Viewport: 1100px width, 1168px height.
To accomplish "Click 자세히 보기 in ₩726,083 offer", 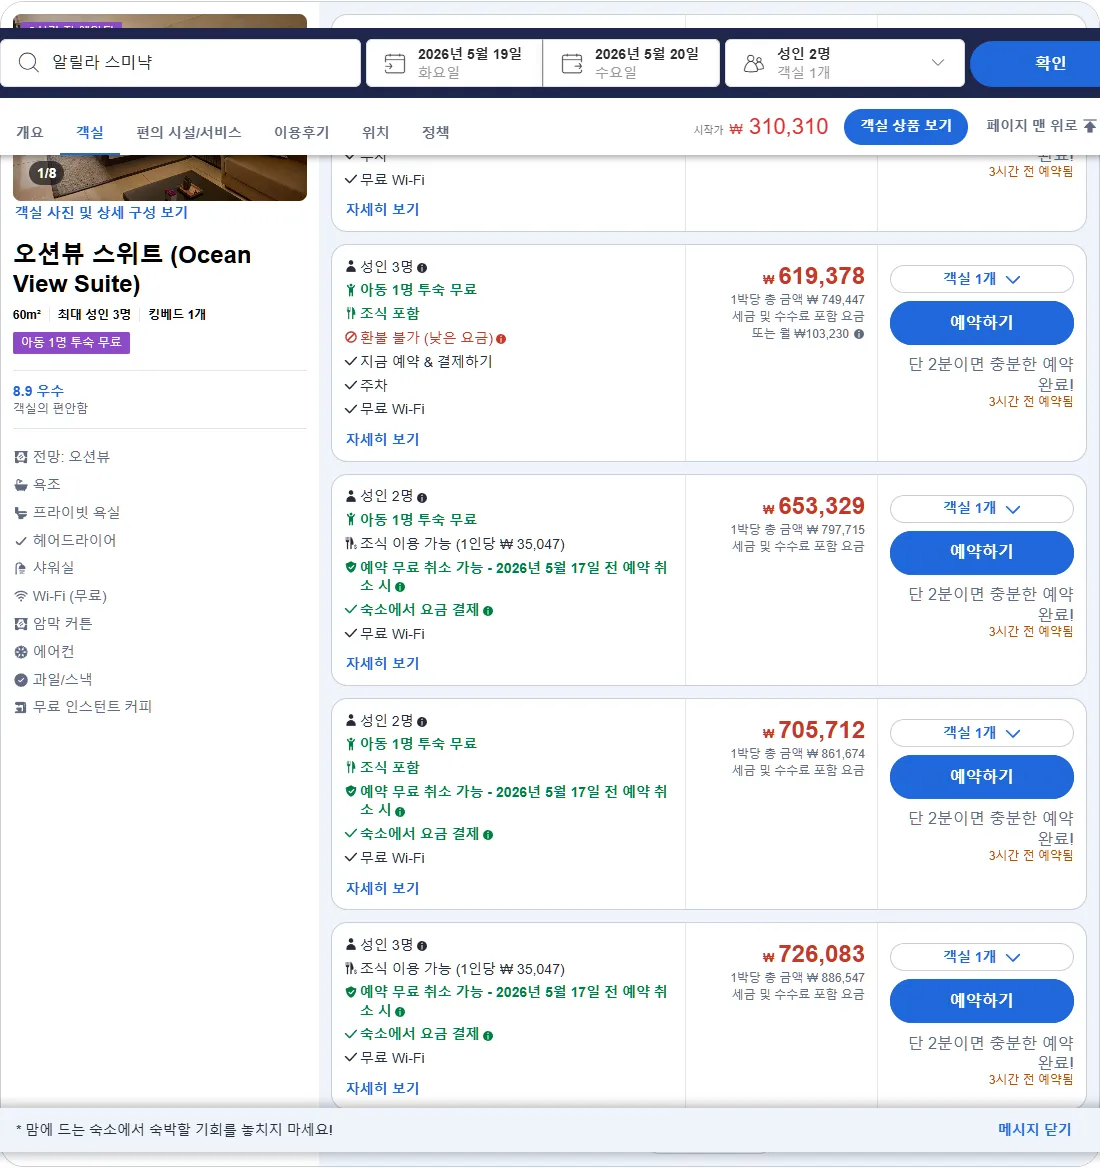I will (x=383, y=1088).
